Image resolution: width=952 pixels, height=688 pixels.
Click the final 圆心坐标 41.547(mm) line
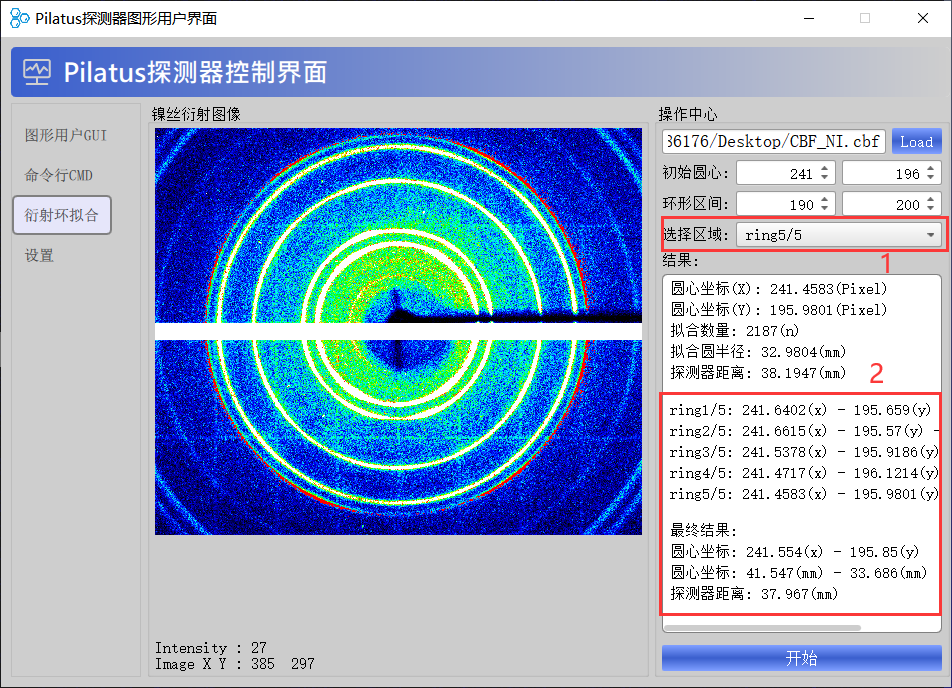tap(798, 573)
